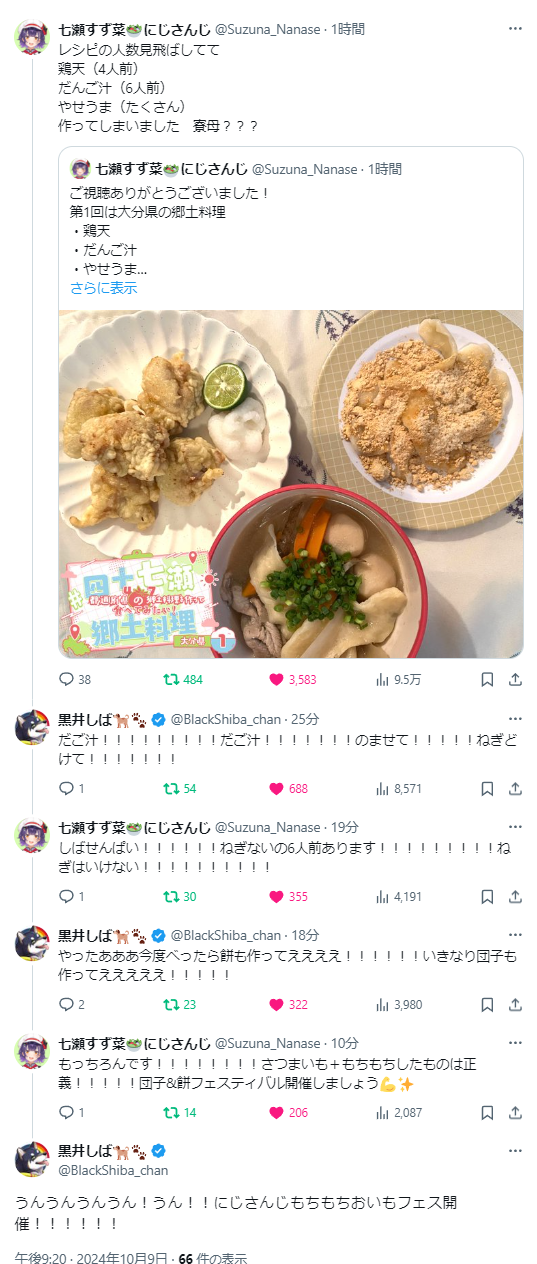Share the main tweet with food photo
Viewport: 537px width, 1264px height.
[x=515, y=680]
